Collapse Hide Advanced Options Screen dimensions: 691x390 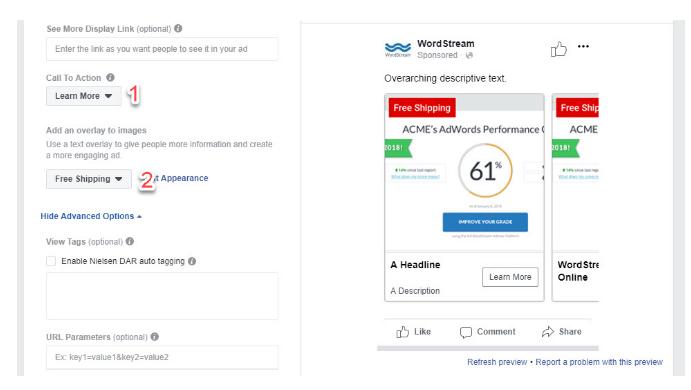pyautogui.click(x=91, y=216)
